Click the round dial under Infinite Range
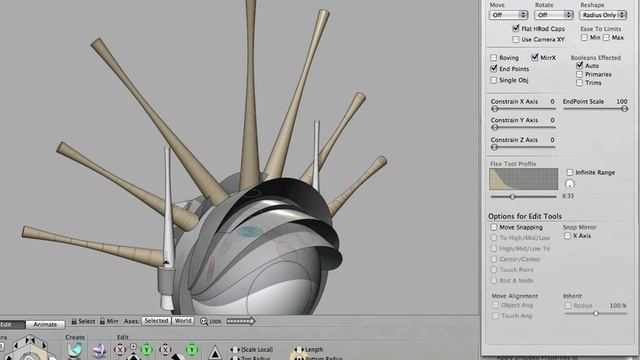The width and height of the screenshot is (640, 360). pos(570,184)
